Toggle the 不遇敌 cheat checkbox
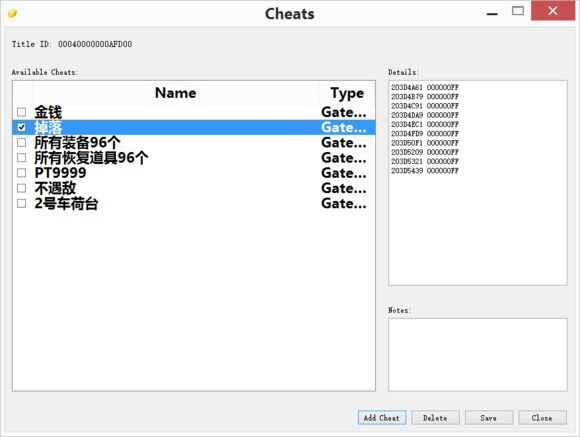 click(21, 188)
